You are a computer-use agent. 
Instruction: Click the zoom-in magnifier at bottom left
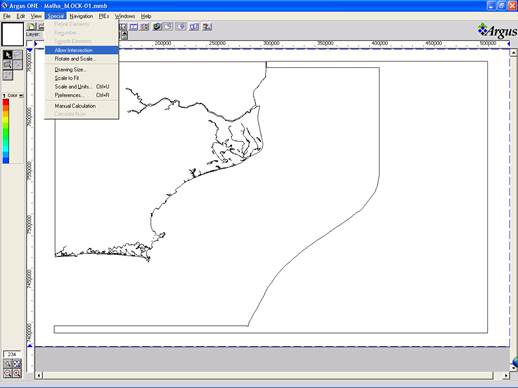pos(17,373)
